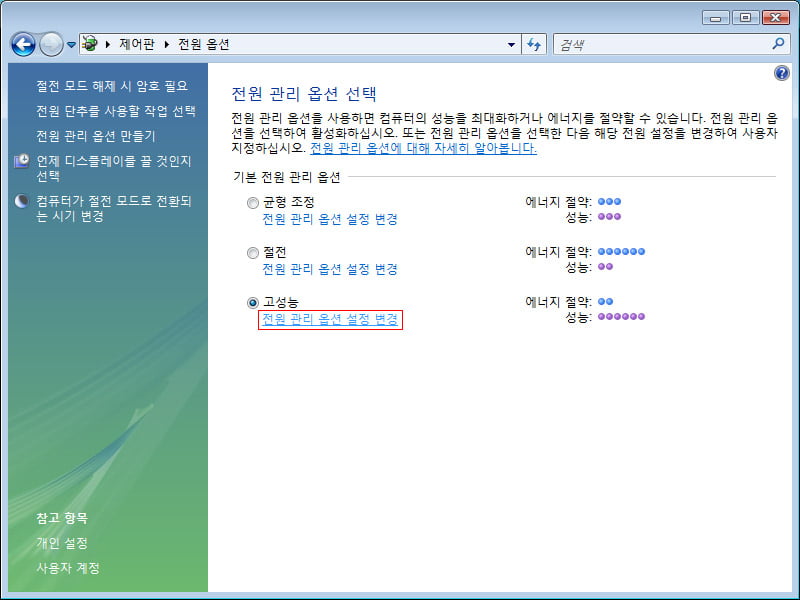Click the refresh icon in the address bar
The height and width of the screenshot is (600, 800).
pyautogui.click(x=533, y=43)
